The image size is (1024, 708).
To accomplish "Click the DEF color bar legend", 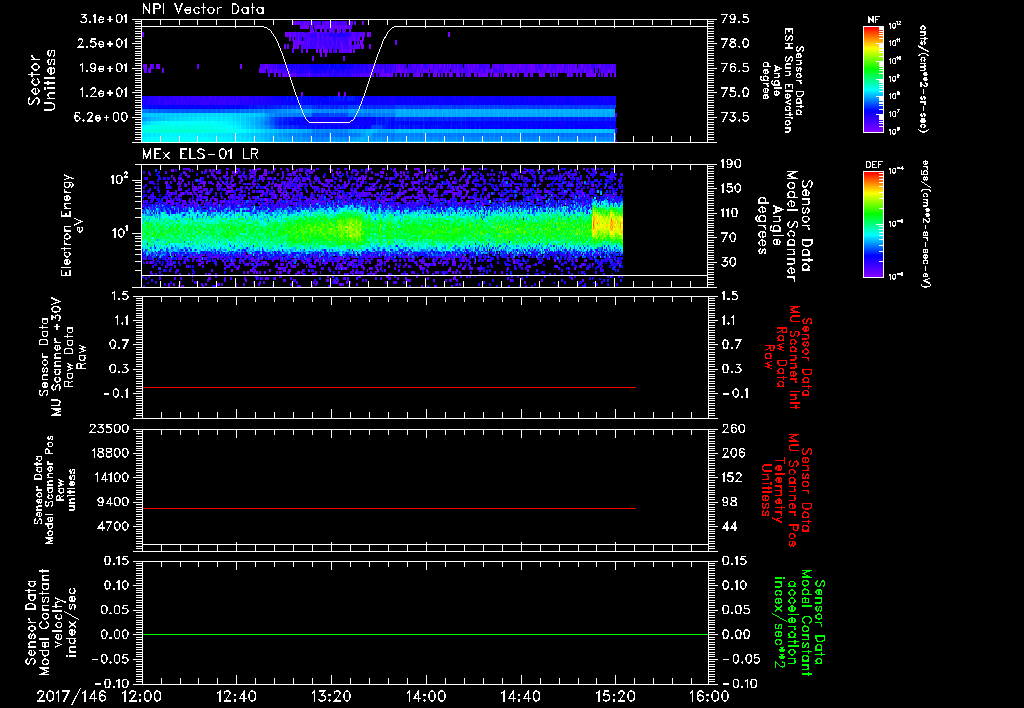I will [874, 224].
